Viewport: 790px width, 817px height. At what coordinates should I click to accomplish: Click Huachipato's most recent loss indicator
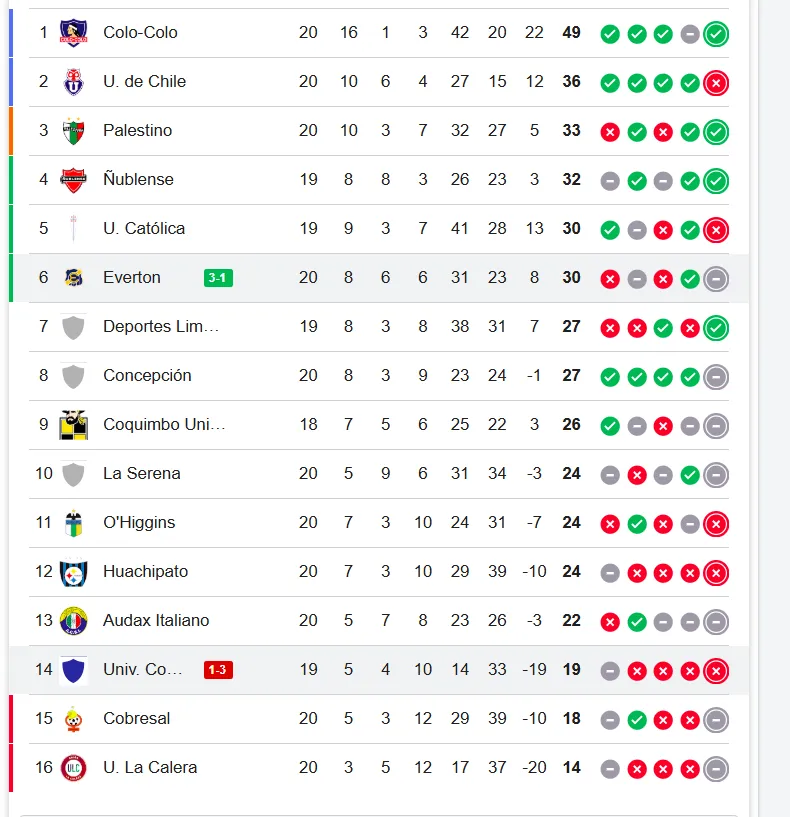(x=716, y=573)
